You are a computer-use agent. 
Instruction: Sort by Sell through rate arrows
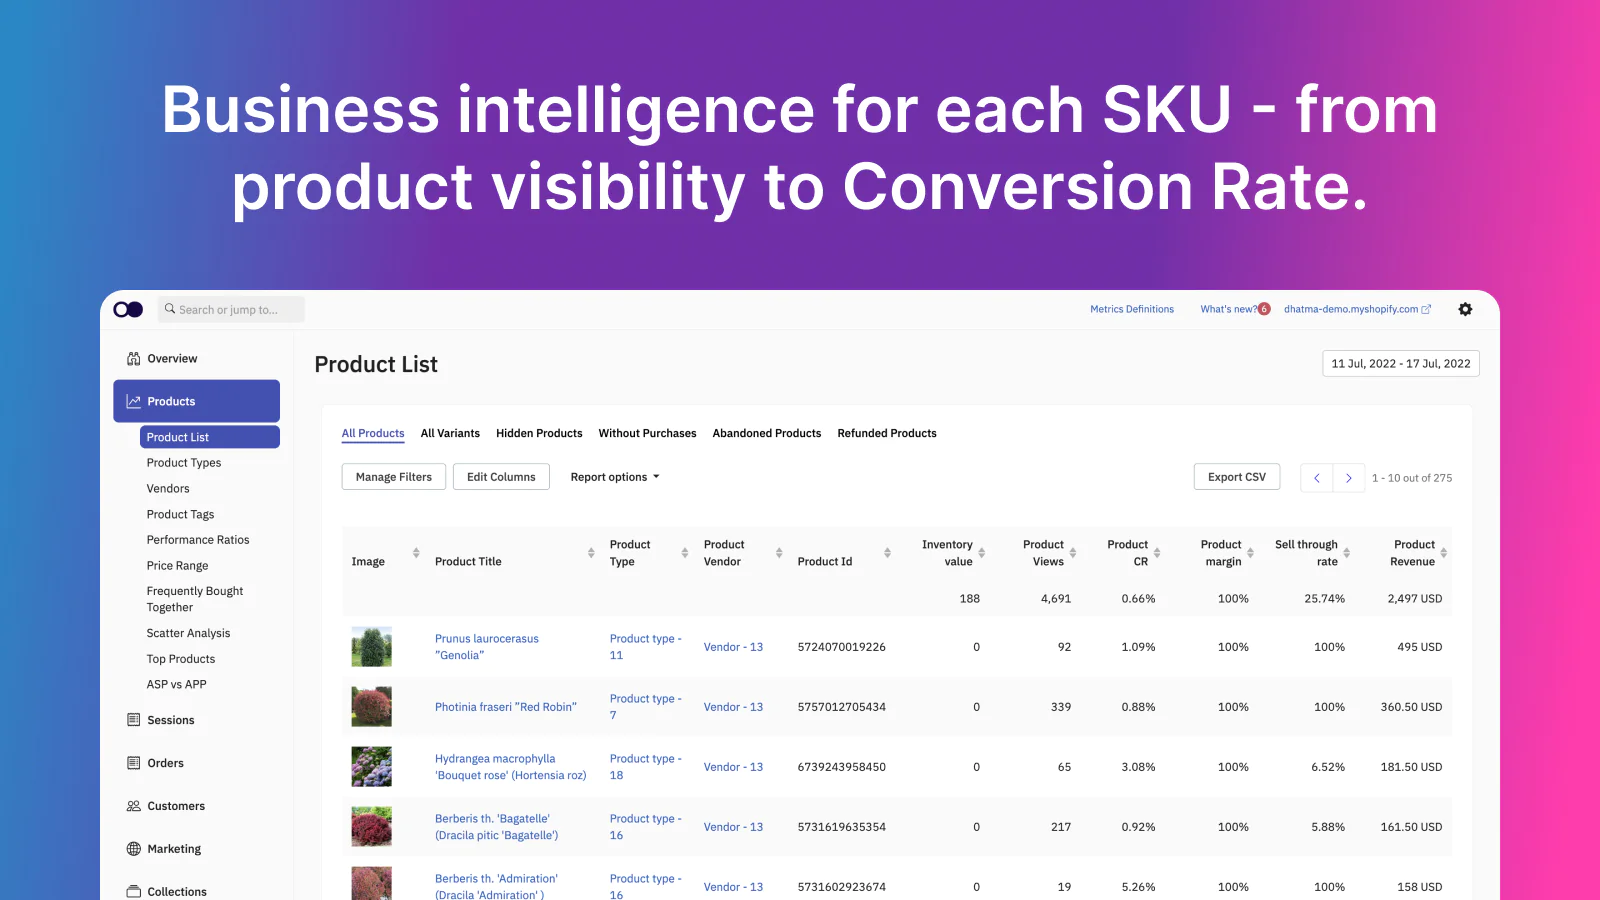click(x=1346, y=553)
